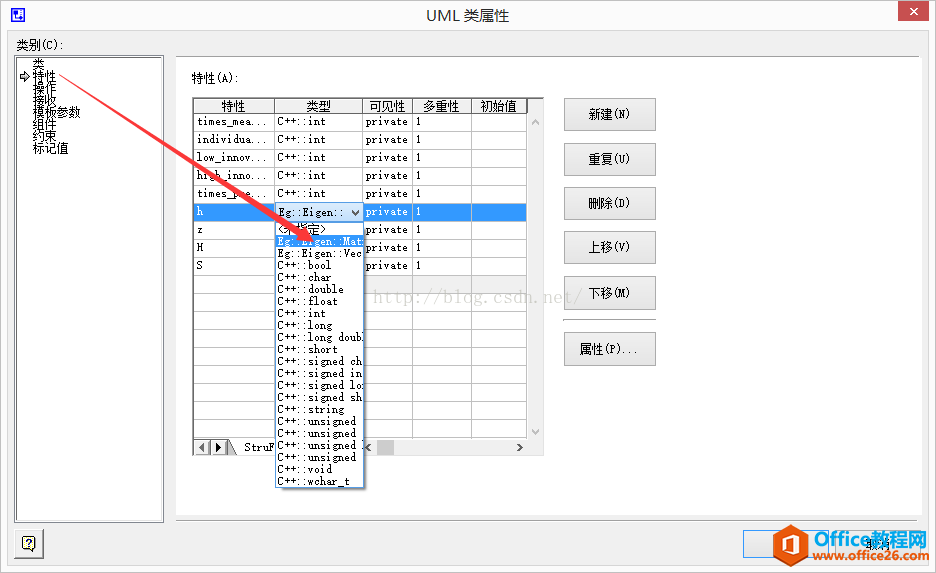Screen dimensions: 936x573
Task: Choose Eg::Eigen::Vec in the type dropdown
Action: [x=319, y=254]
